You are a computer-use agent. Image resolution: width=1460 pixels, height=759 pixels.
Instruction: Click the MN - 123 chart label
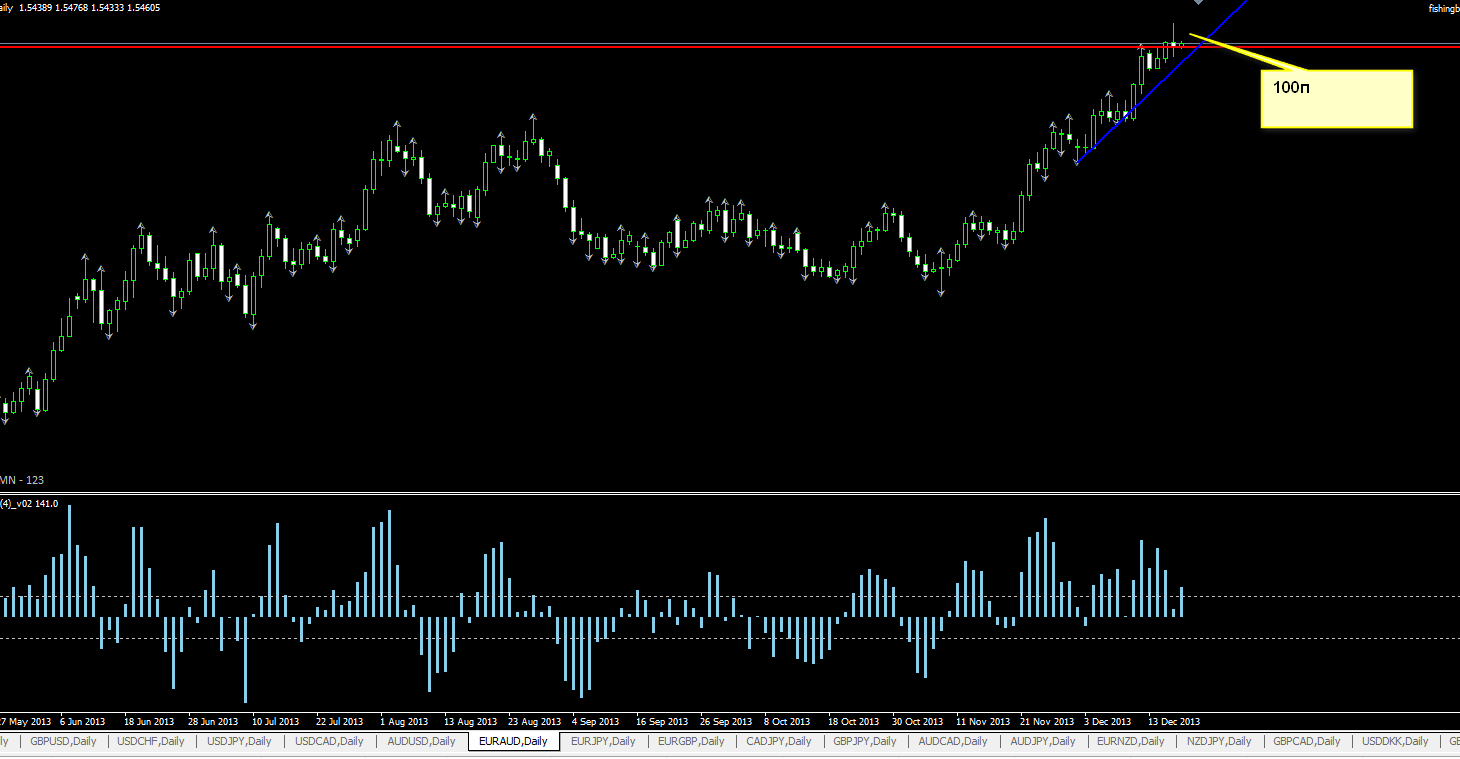(x=22, y=480)
